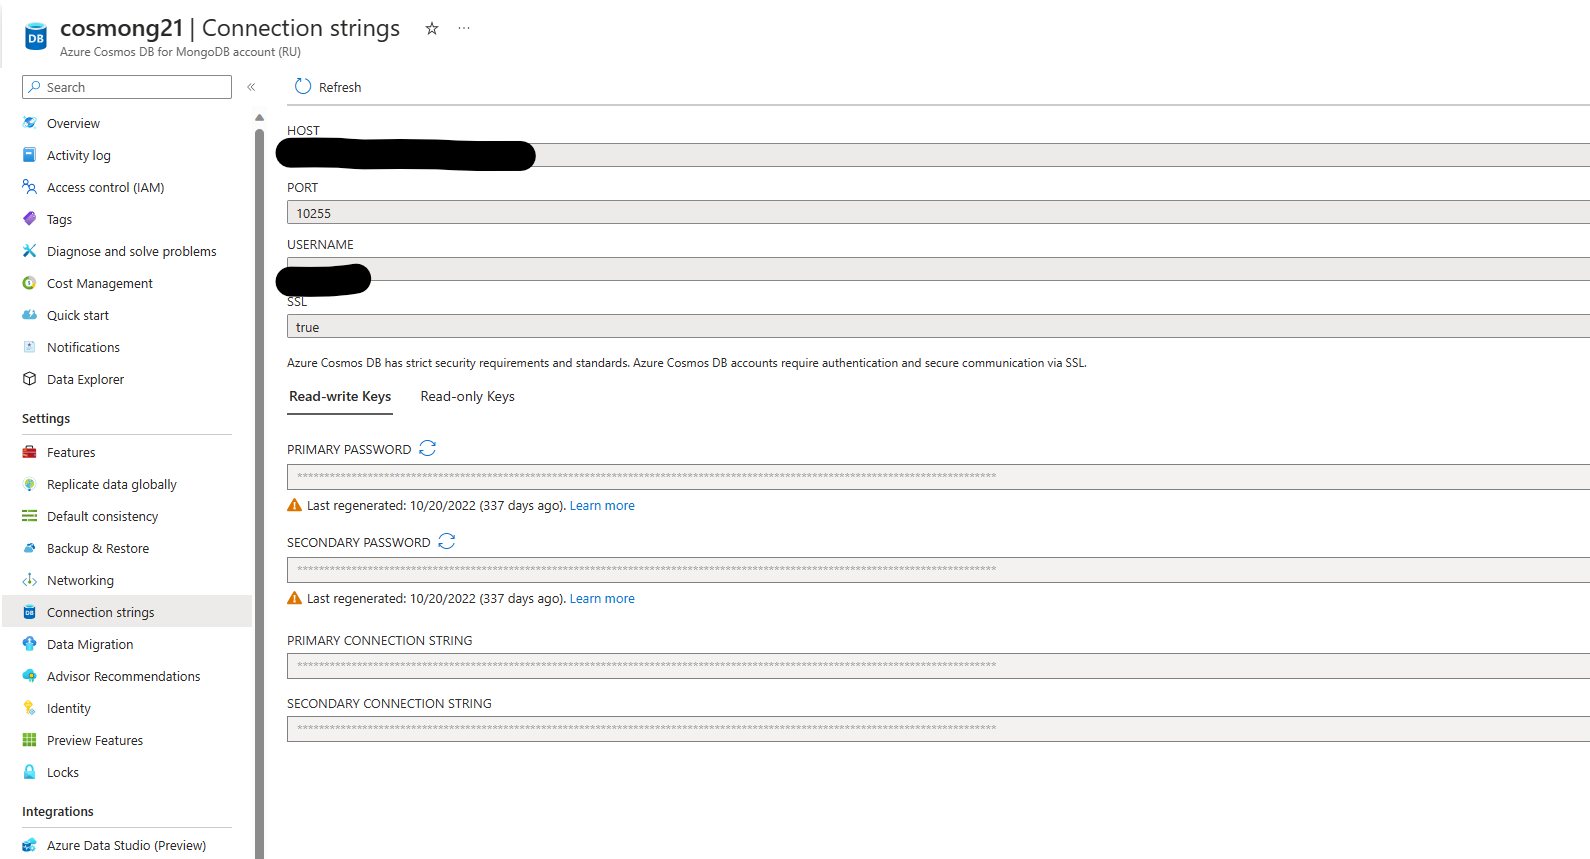Viewport: 1590px width, 859px height.
Task: Click the Locks padlock icon
Action: 30,772
